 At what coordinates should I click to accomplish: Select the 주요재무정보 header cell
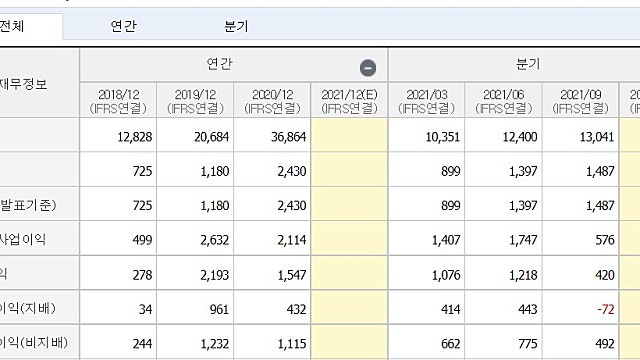(x=39, y=83)
